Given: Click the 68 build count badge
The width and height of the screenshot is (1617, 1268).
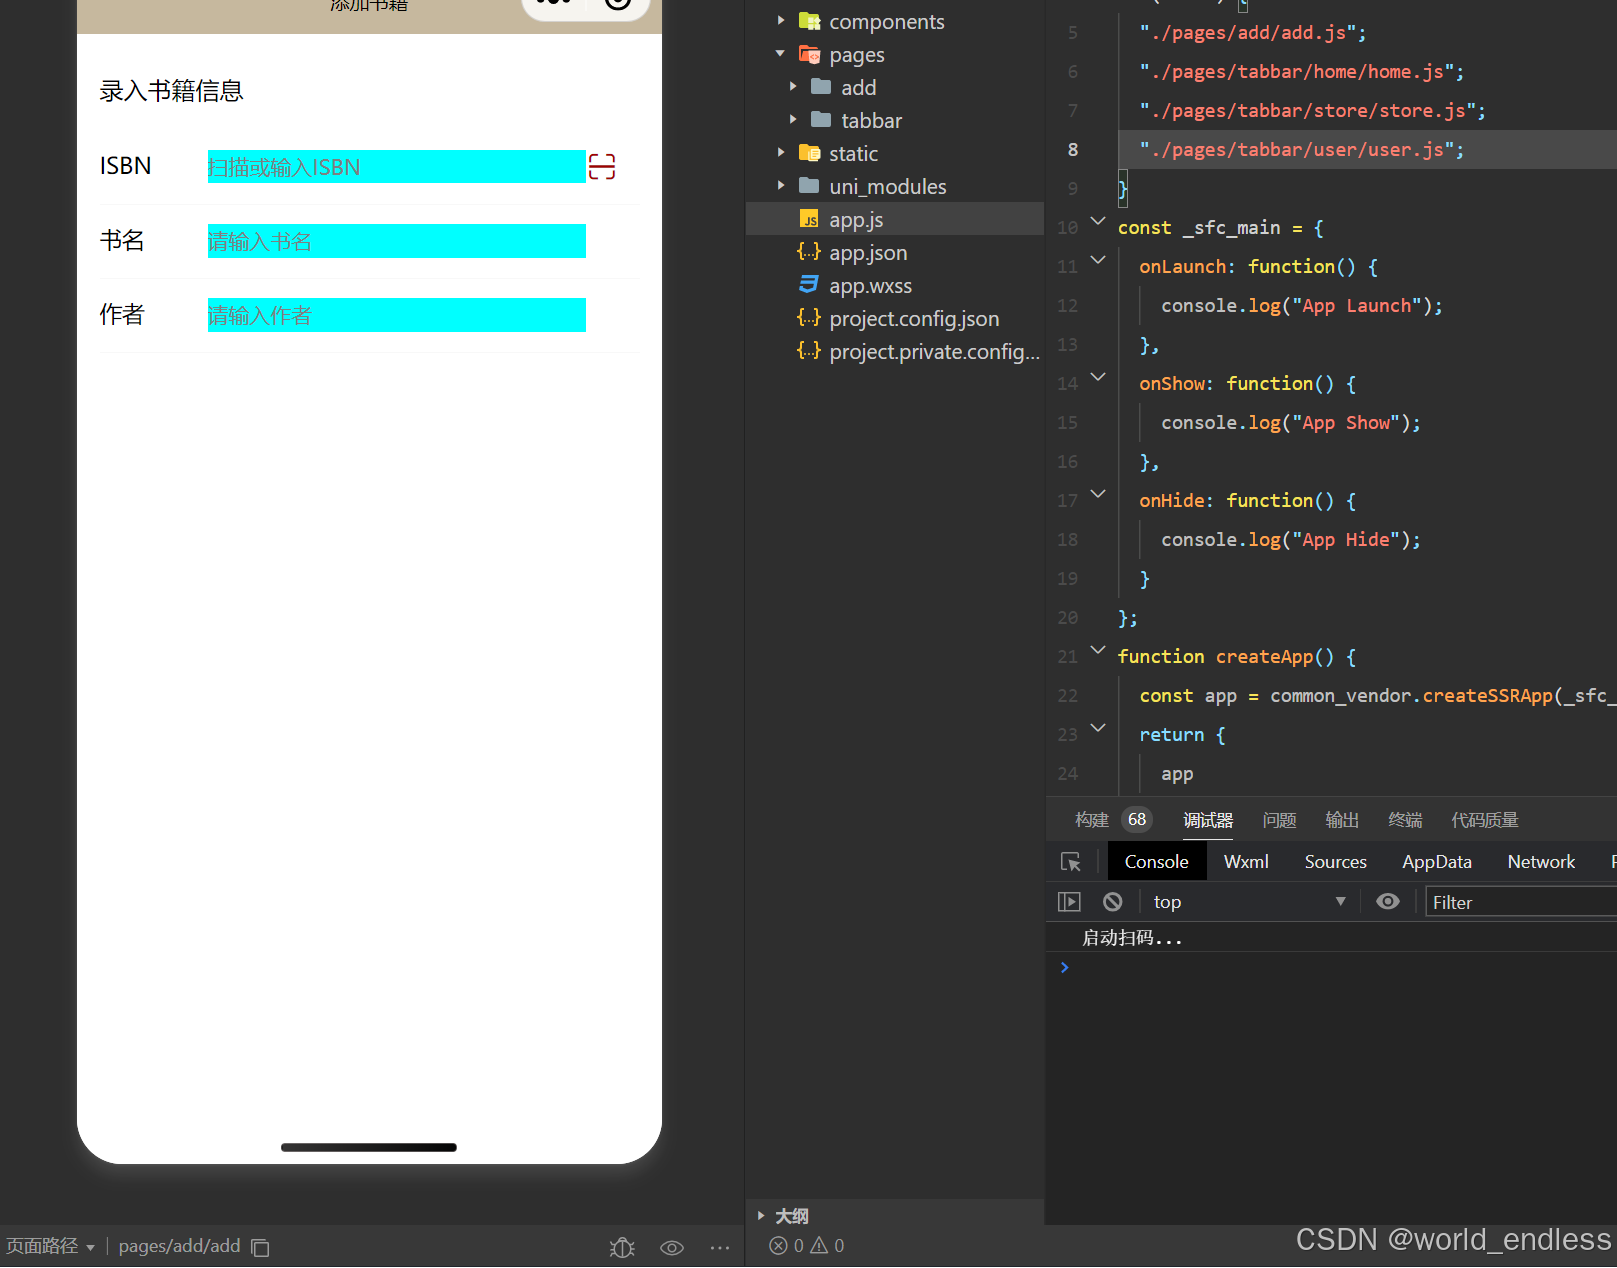Looking at the screenshot, I should (1137, 820).
